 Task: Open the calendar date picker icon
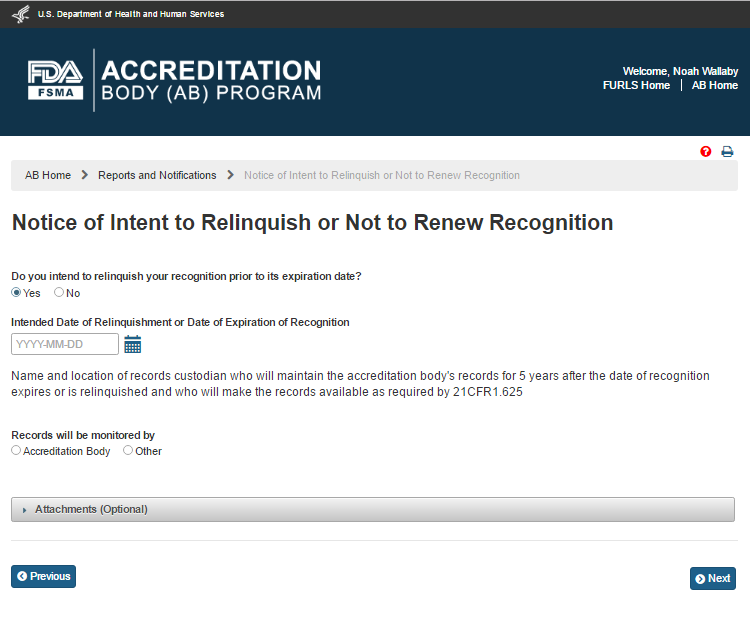click(132, 344)
